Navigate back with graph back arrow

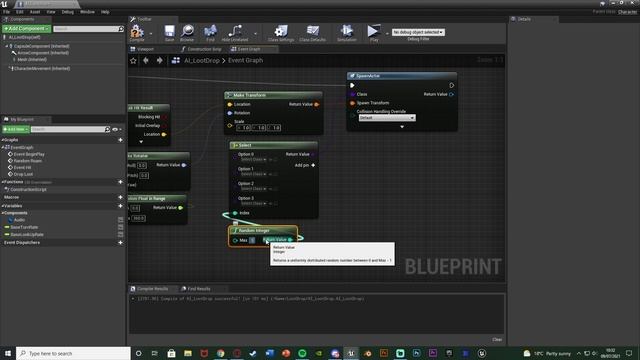pyautogui.click(x=146, y=60)
